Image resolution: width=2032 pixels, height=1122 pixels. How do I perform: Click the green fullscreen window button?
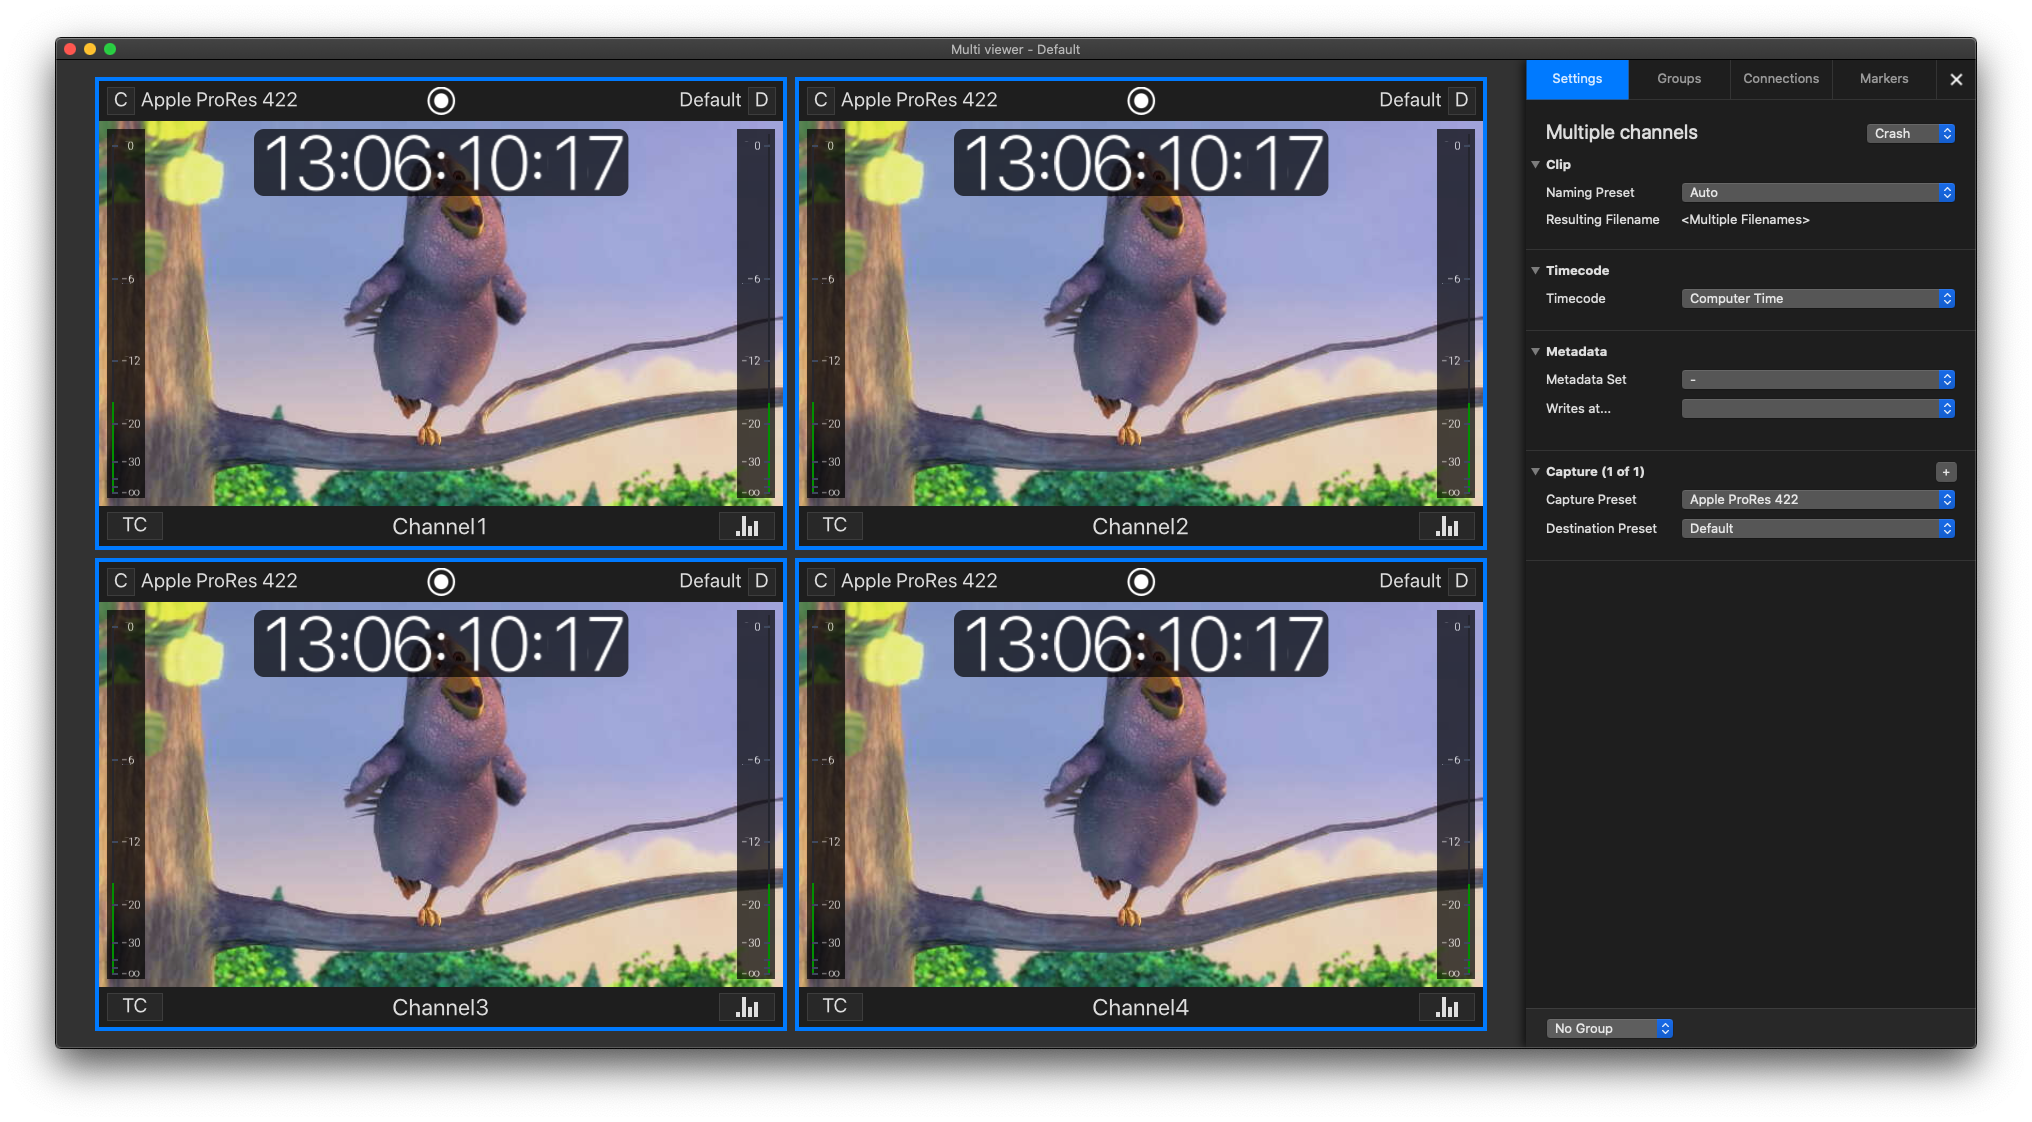[110, 49]
